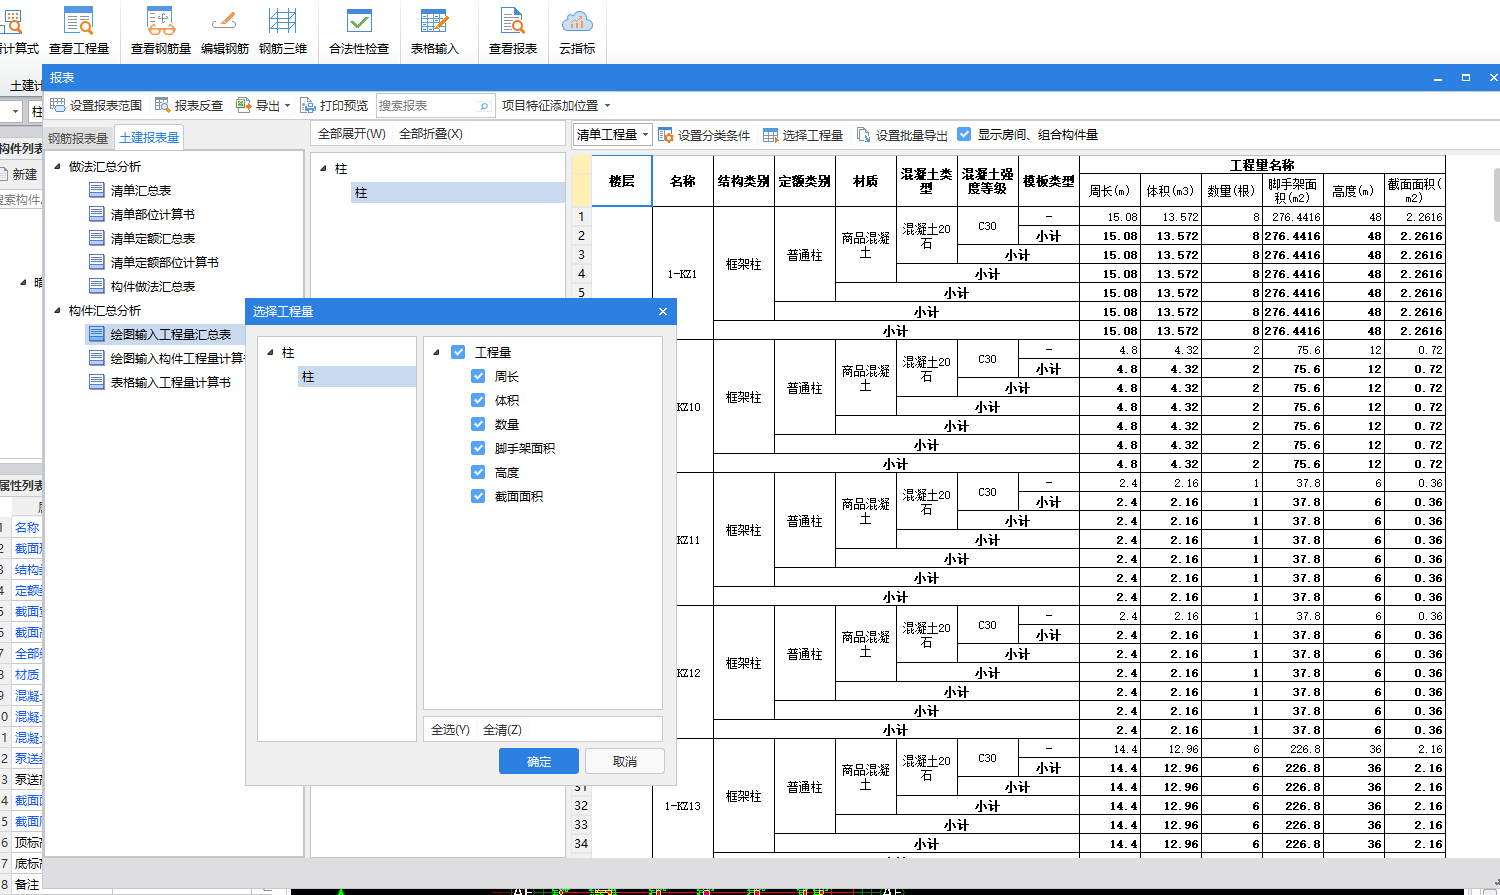Uncheck 周长 checkbox
This screenshot has height=895, width=1500.
point(478,376)
